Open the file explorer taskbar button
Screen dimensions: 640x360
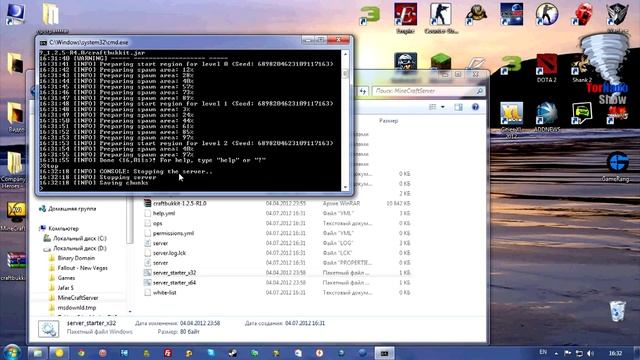(38, 353)
